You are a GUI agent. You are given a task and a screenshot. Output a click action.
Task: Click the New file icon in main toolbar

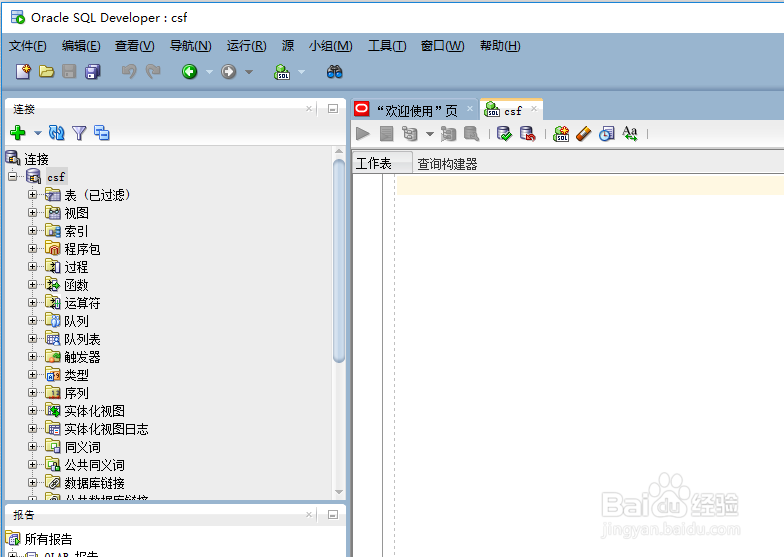(x=23, y=72)
